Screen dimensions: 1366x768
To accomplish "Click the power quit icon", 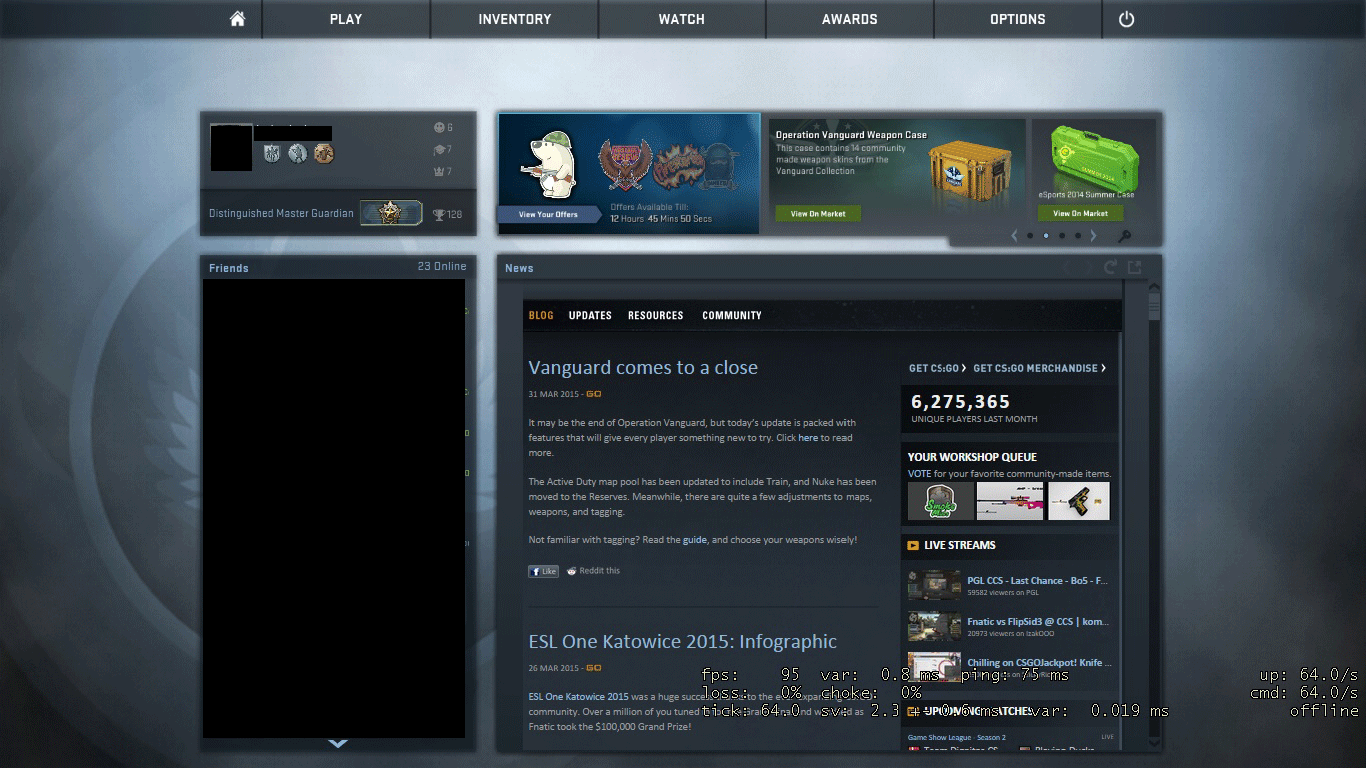I will coord(1126,19).
